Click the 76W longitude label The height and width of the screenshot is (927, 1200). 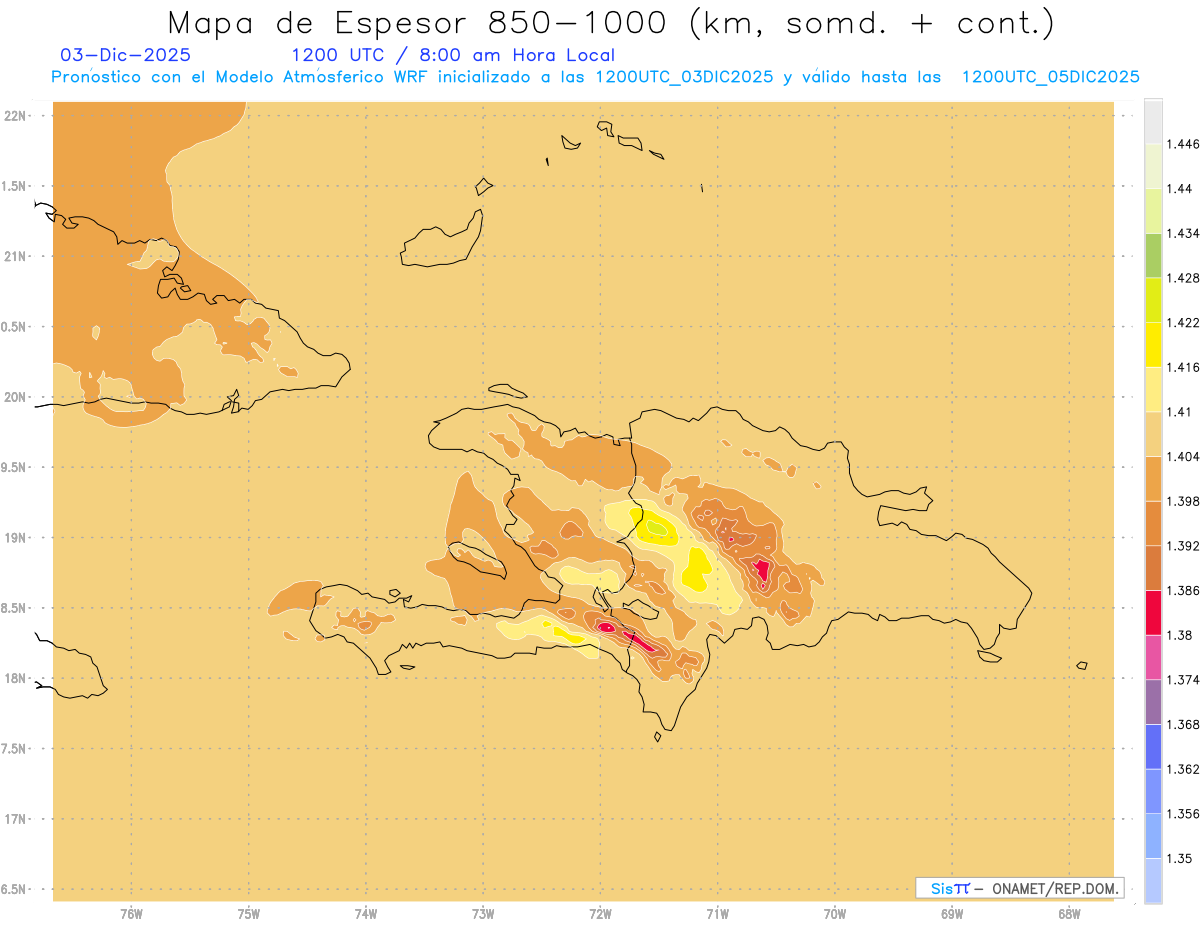(131, 913)
